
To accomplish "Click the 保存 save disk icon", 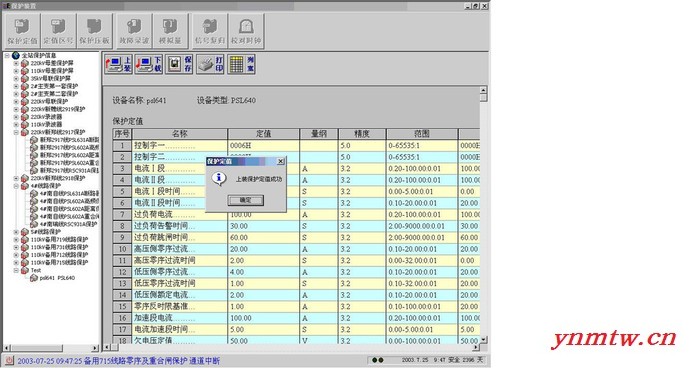I will [179, 64].
